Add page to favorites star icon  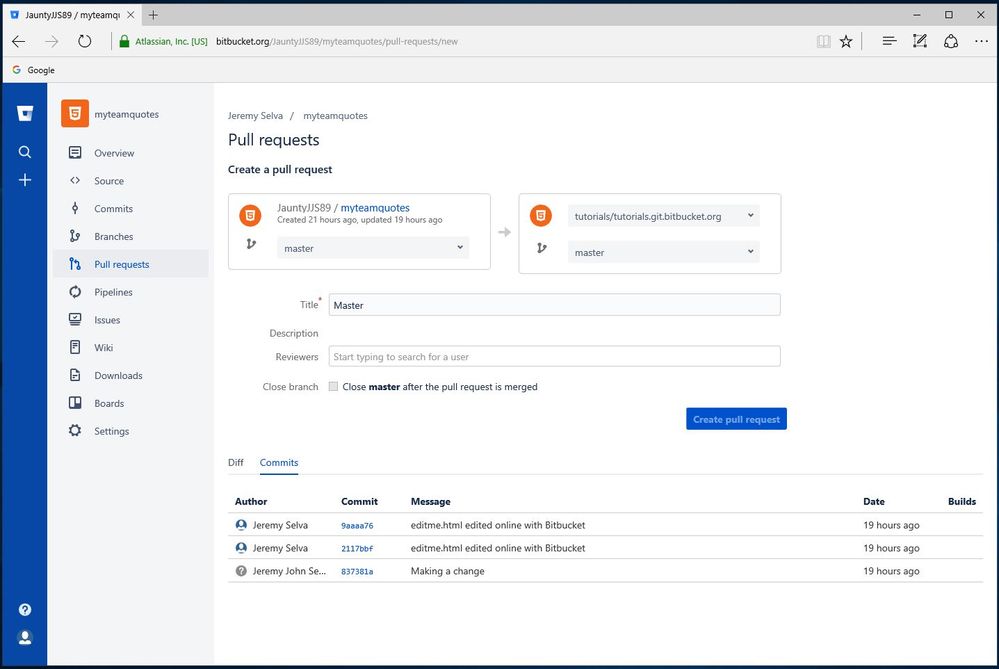[x=846, y=41]
